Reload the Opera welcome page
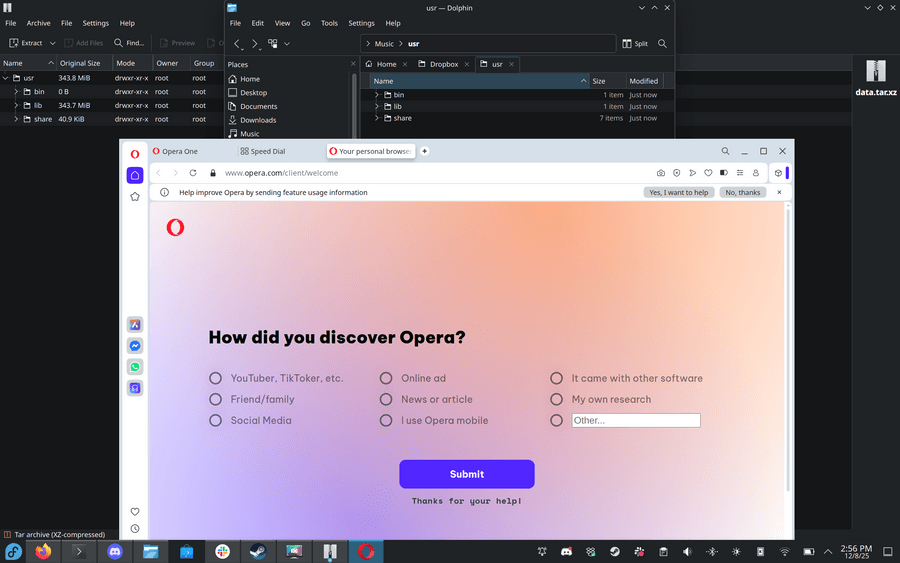900x563 pixels. [193, 173]
